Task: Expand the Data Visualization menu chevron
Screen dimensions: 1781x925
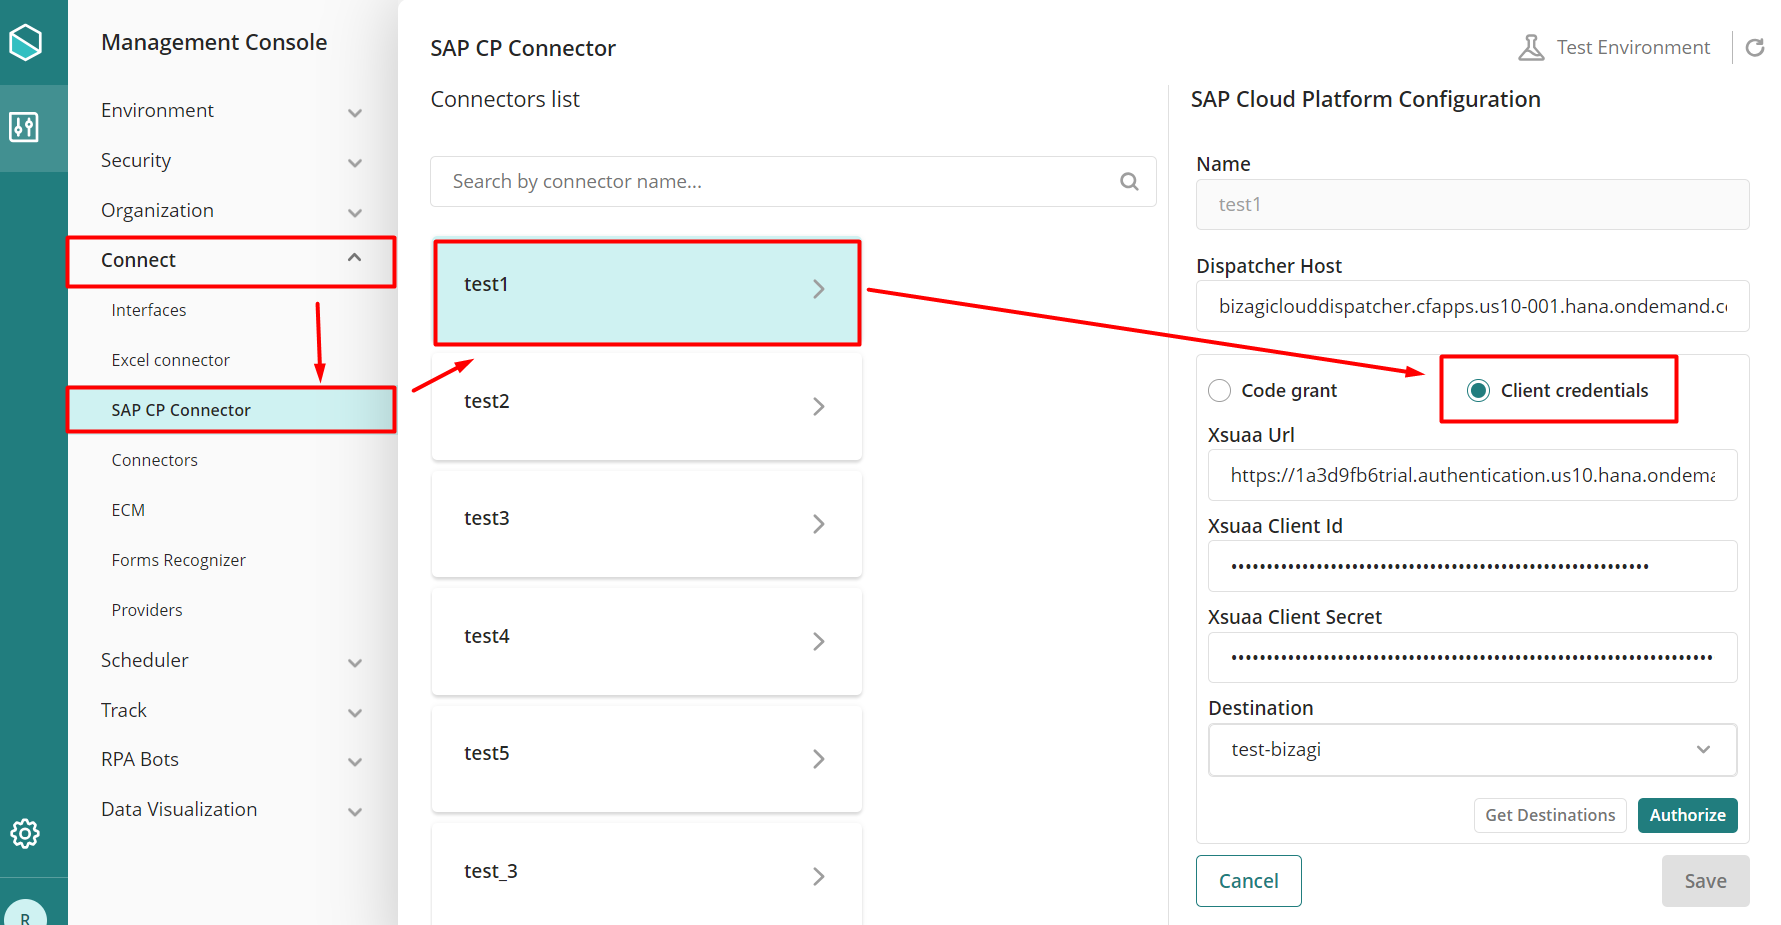Action: 355,812
